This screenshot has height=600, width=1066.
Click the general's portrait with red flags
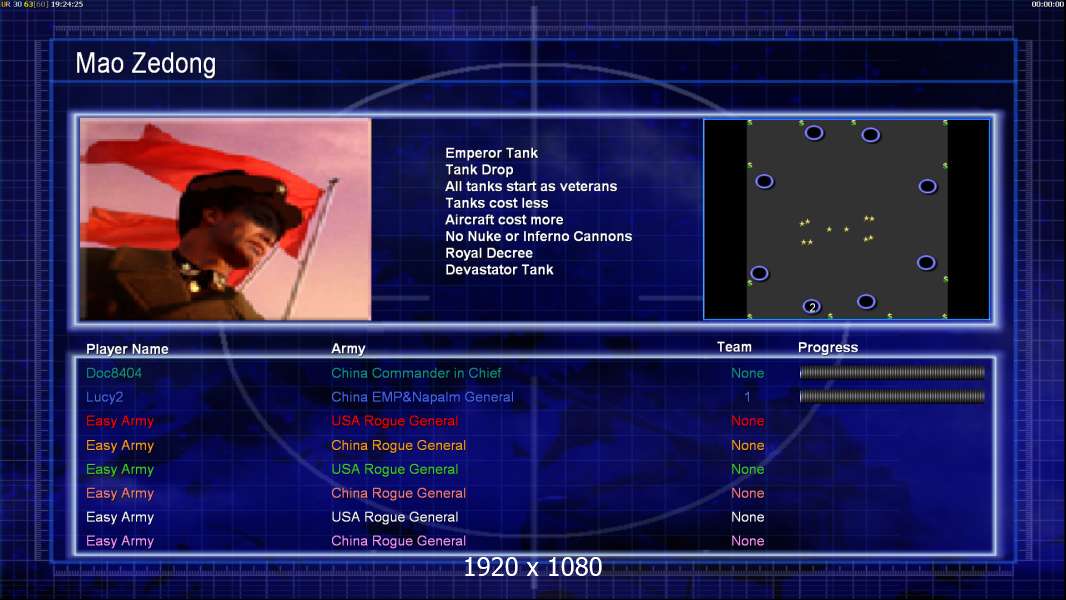[x=226, y=219]
